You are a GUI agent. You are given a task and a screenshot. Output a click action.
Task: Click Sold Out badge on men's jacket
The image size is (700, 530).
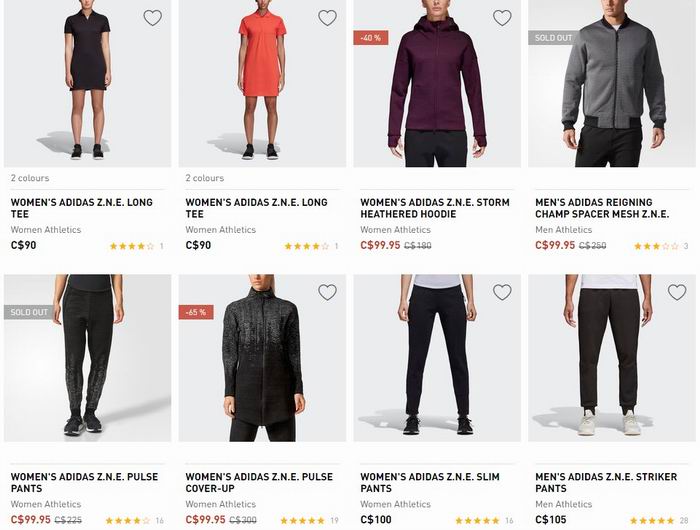553,38
